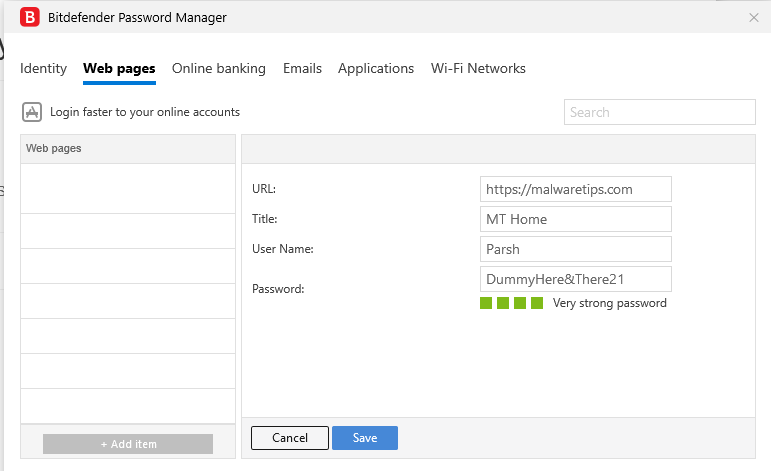Show the Wi-Fi Networks tab
This screenshot has width=771, height=471.
coord(478,69)
